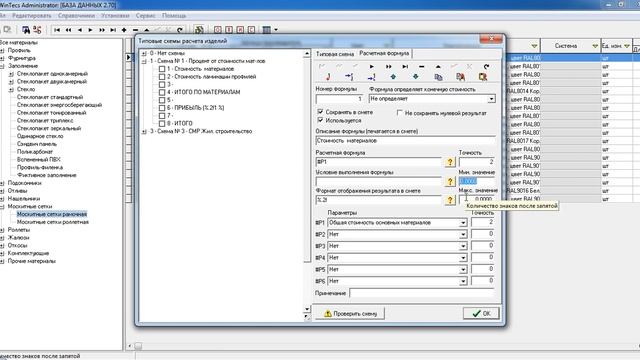The height and width of the screenshot is (360, 640).
Task: Open the #P2 parameter dropdown
Action: click(x=463, y=235)
